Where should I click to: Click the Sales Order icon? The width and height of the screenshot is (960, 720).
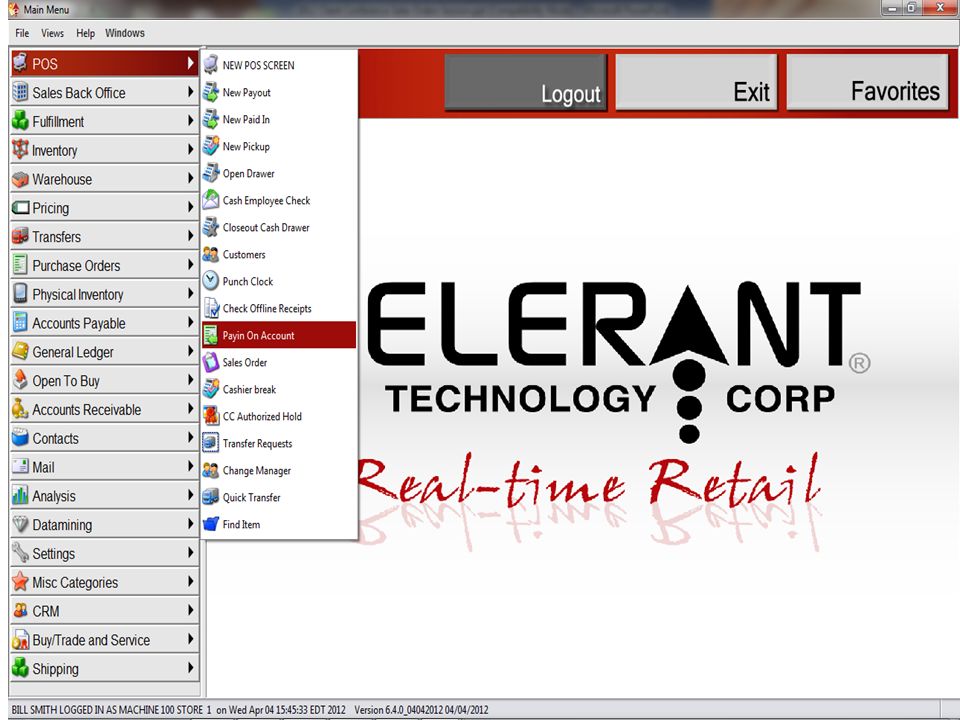211,362
